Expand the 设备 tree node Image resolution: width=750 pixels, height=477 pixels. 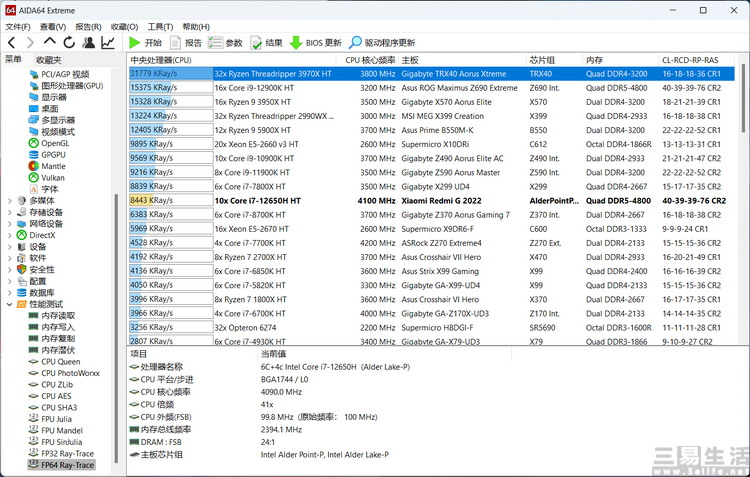click(10, 247)
